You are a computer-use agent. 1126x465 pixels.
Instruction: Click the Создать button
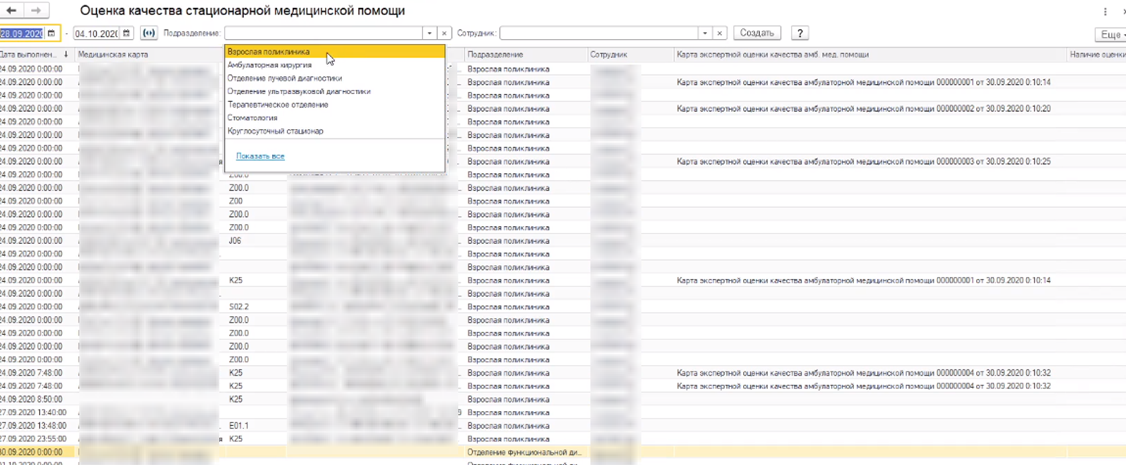pos(757,33)
